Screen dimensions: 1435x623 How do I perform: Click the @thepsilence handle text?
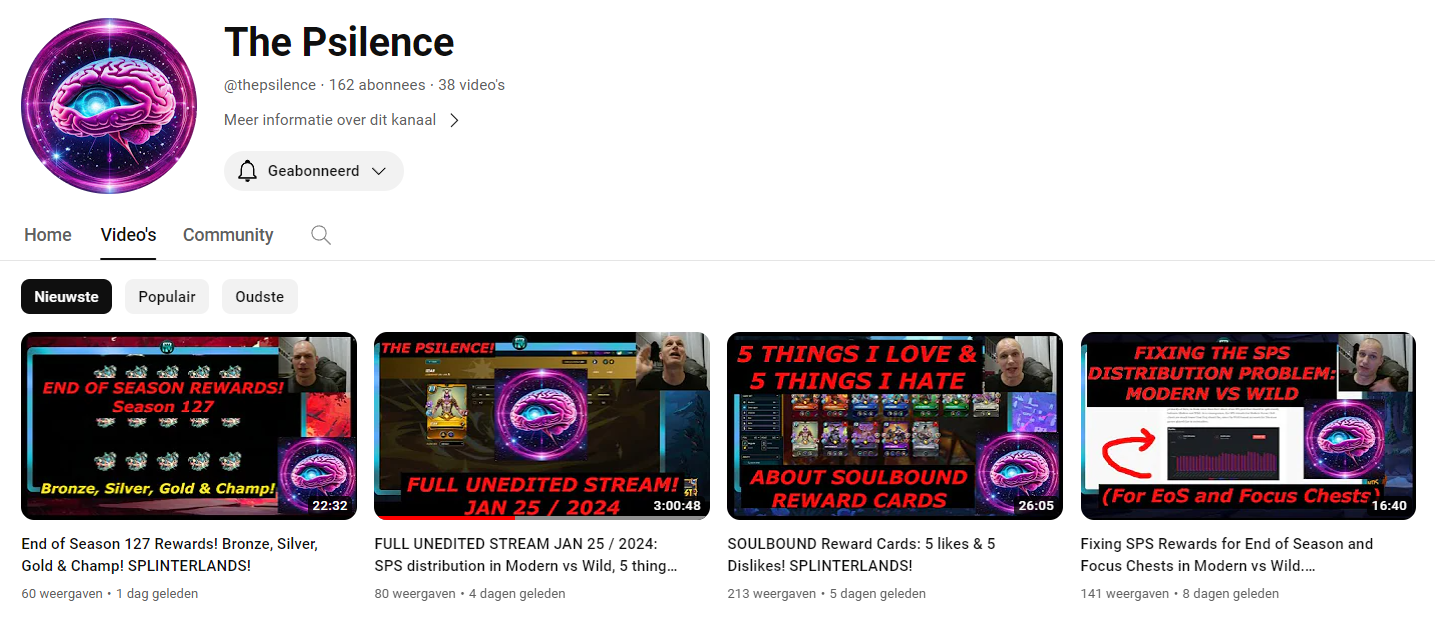pos(270,85)
